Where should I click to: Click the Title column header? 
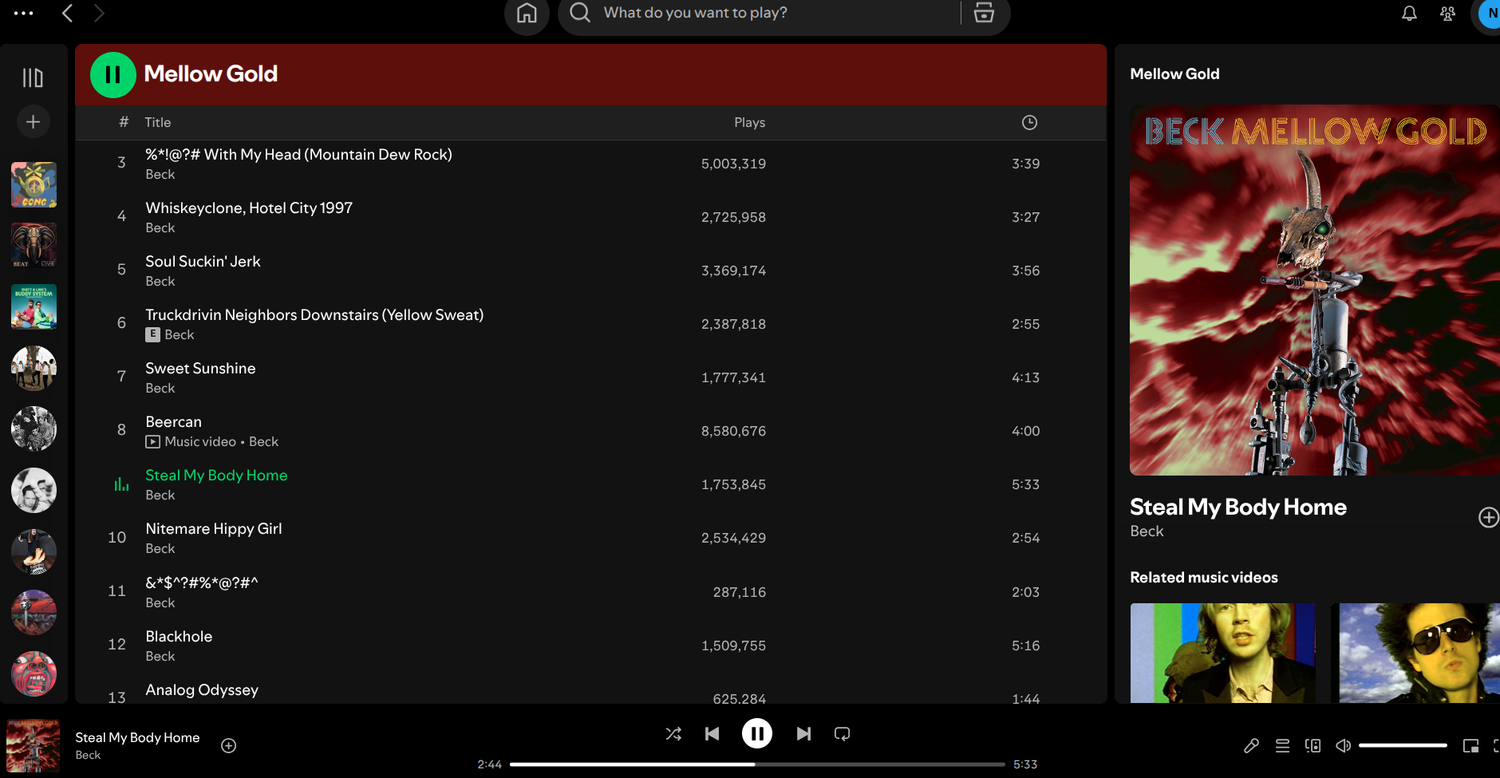[x=158, y=122]
